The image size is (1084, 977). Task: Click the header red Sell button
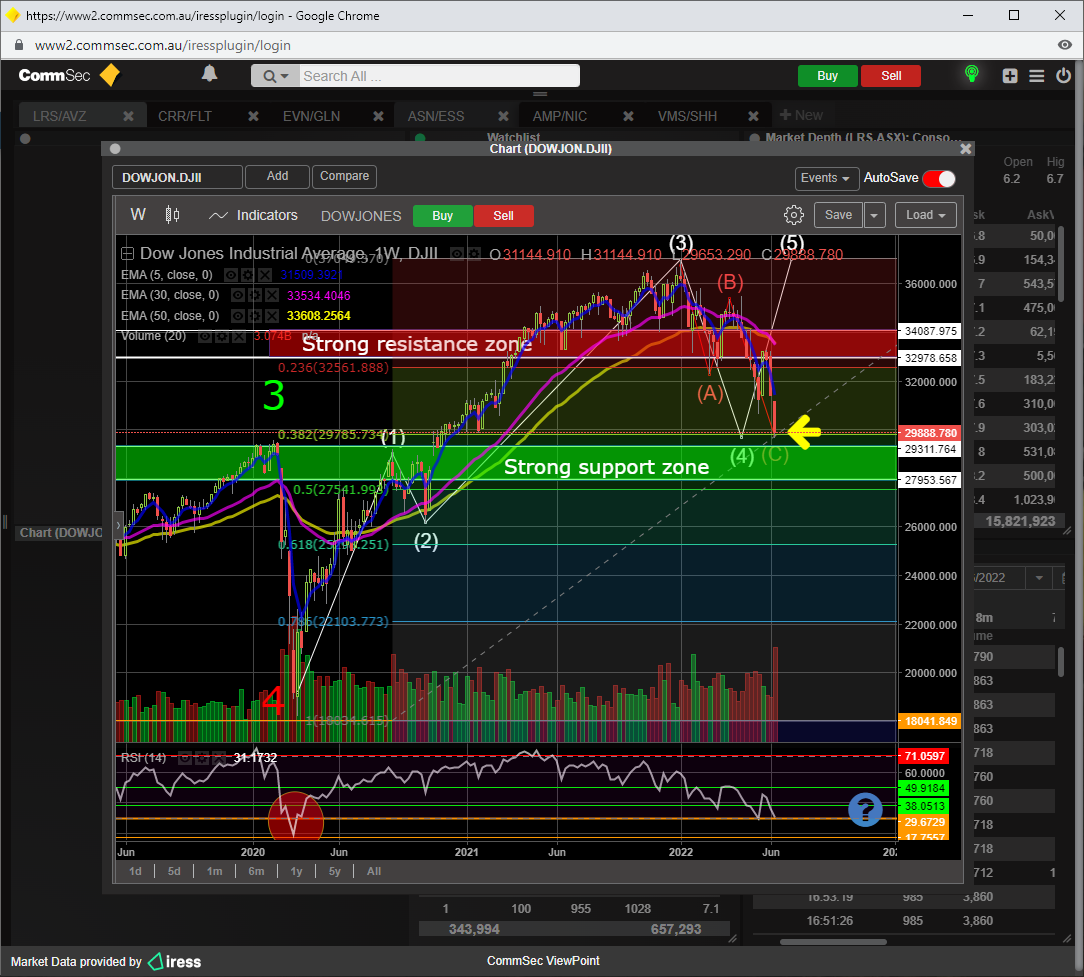tap(890, 76)
